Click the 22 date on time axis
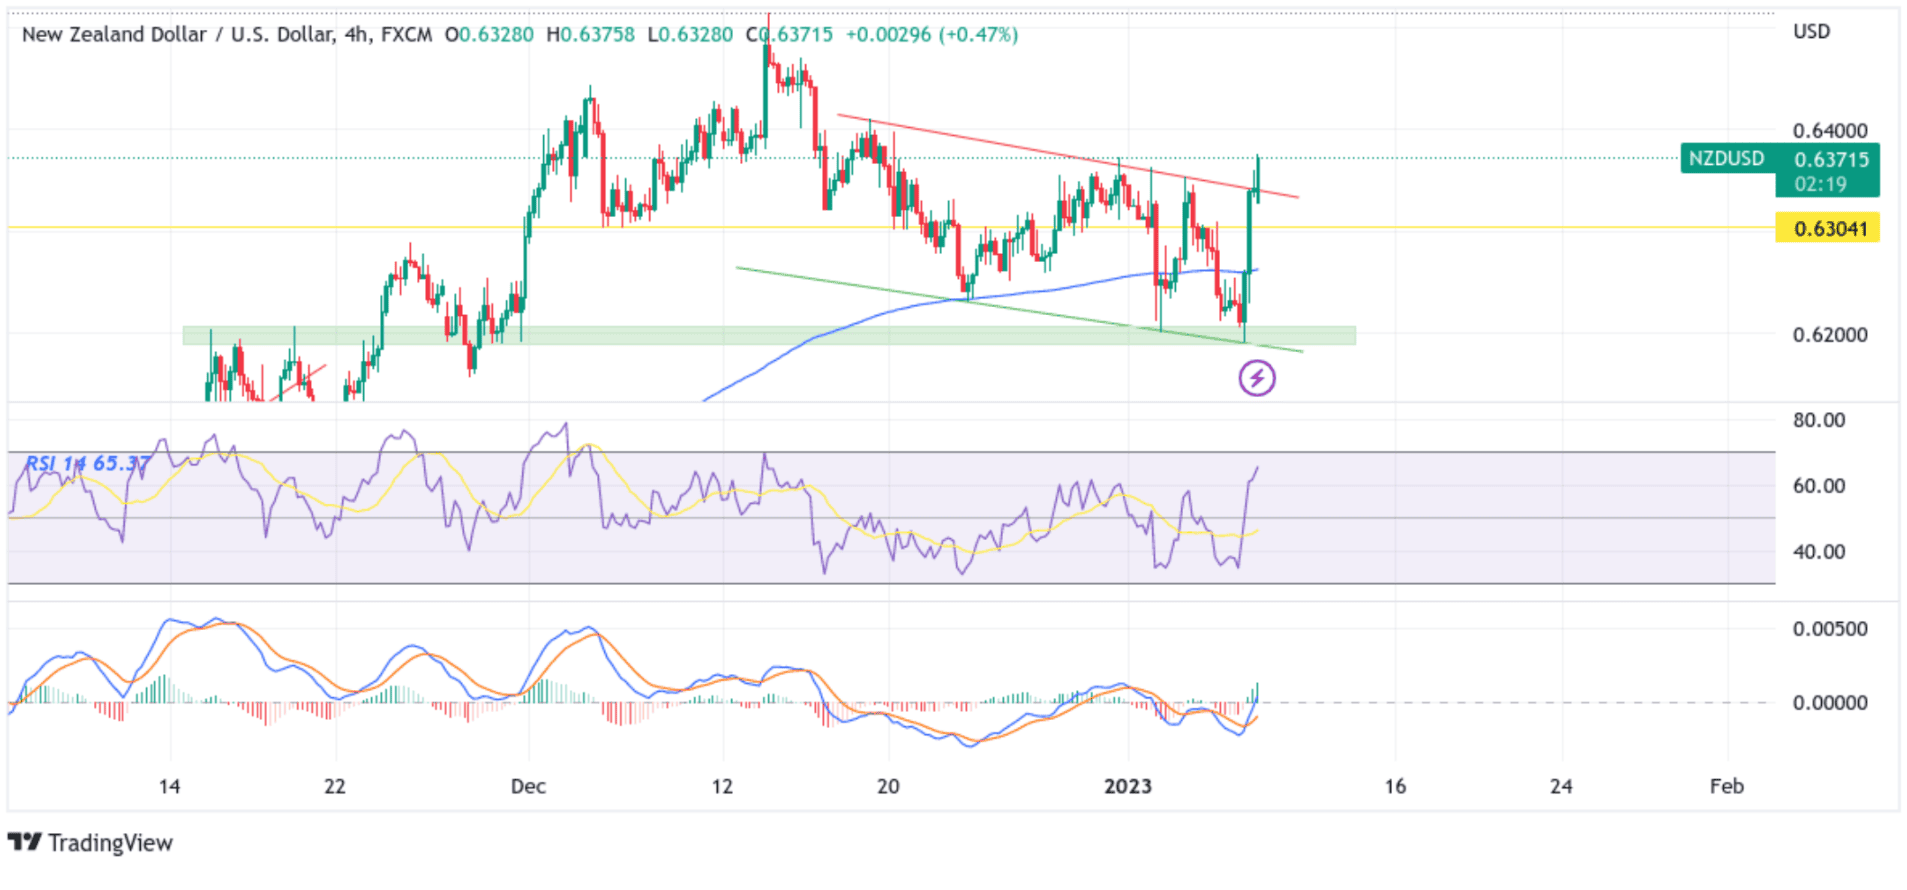 [x=335, y=786]
